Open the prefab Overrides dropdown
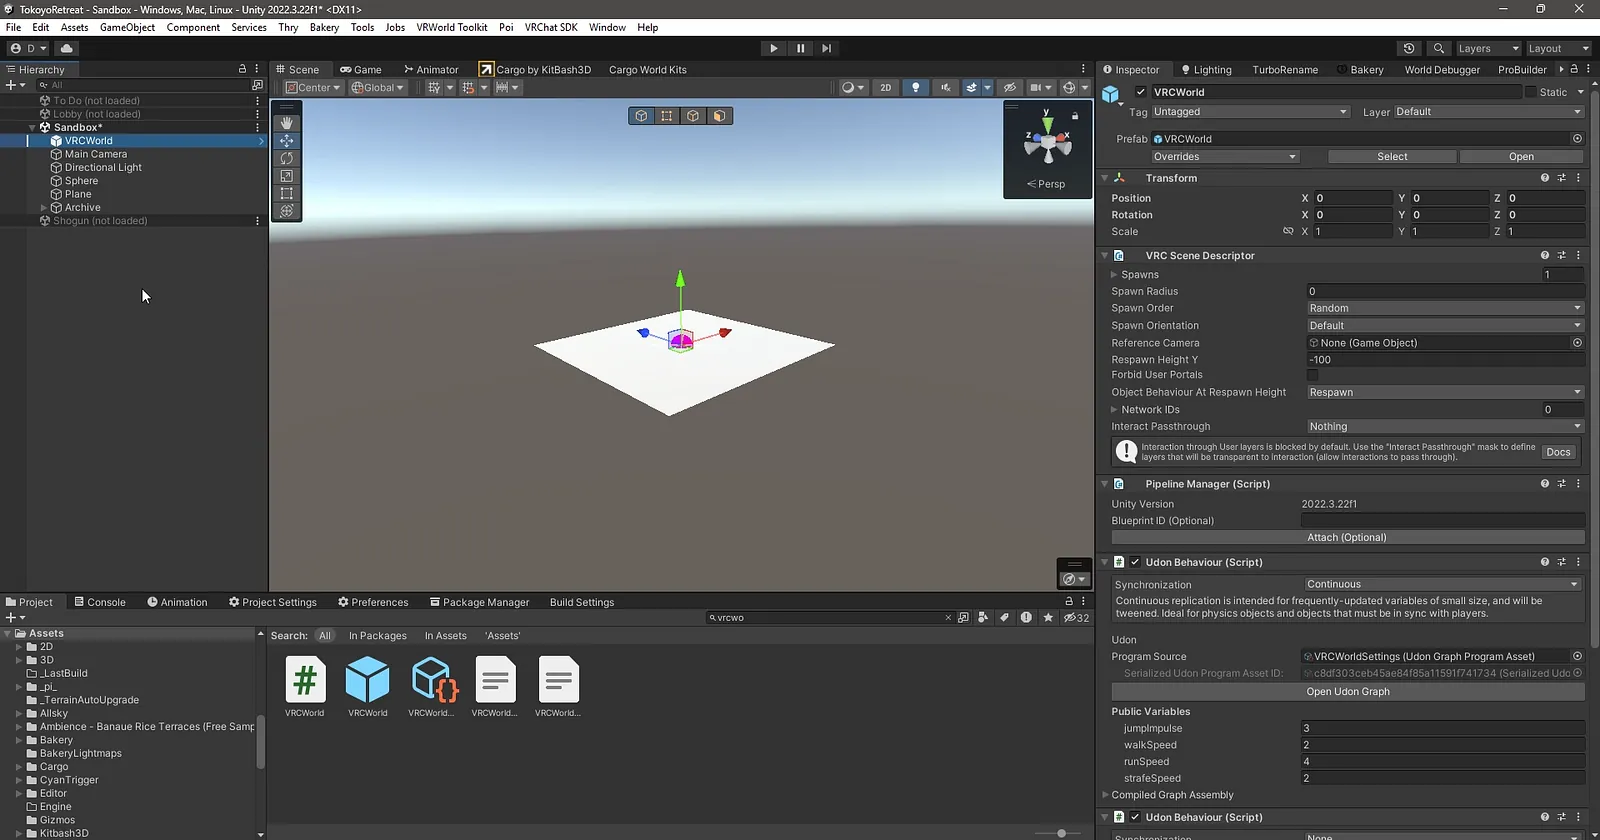This screenshot has width=1600, height=840. click(1225, 157)
